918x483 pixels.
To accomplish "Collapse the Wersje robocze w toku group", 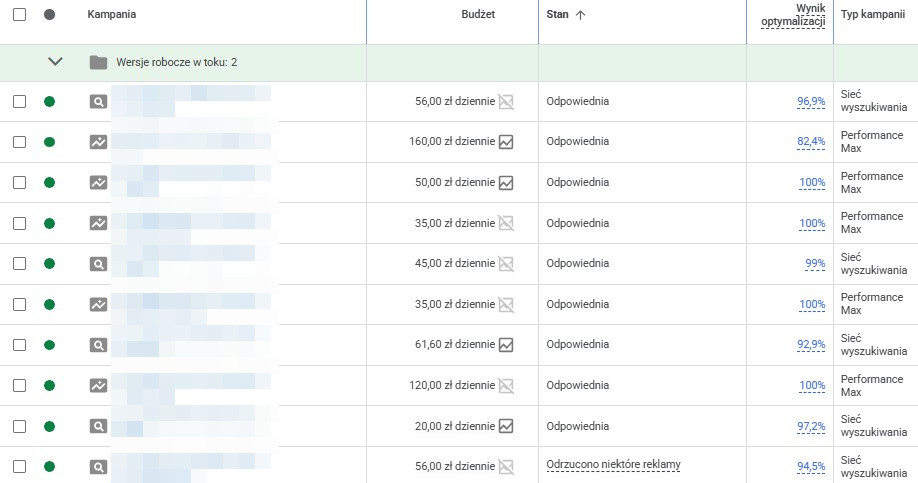I will pyautogui.click(x=55, y=62).
